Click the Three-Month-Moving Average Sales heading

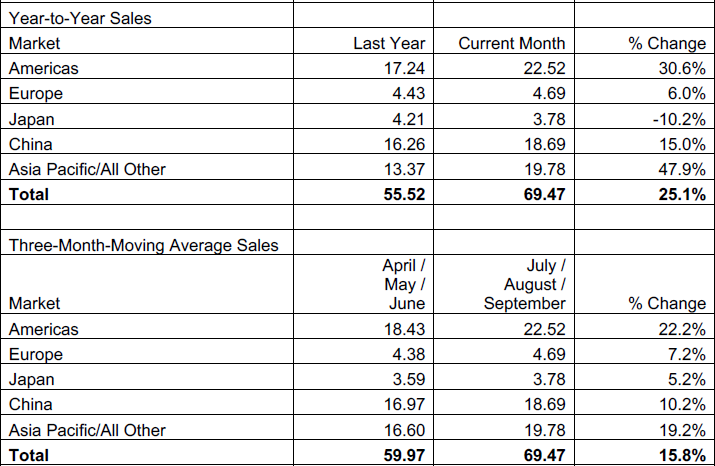(x=143, y=244)
